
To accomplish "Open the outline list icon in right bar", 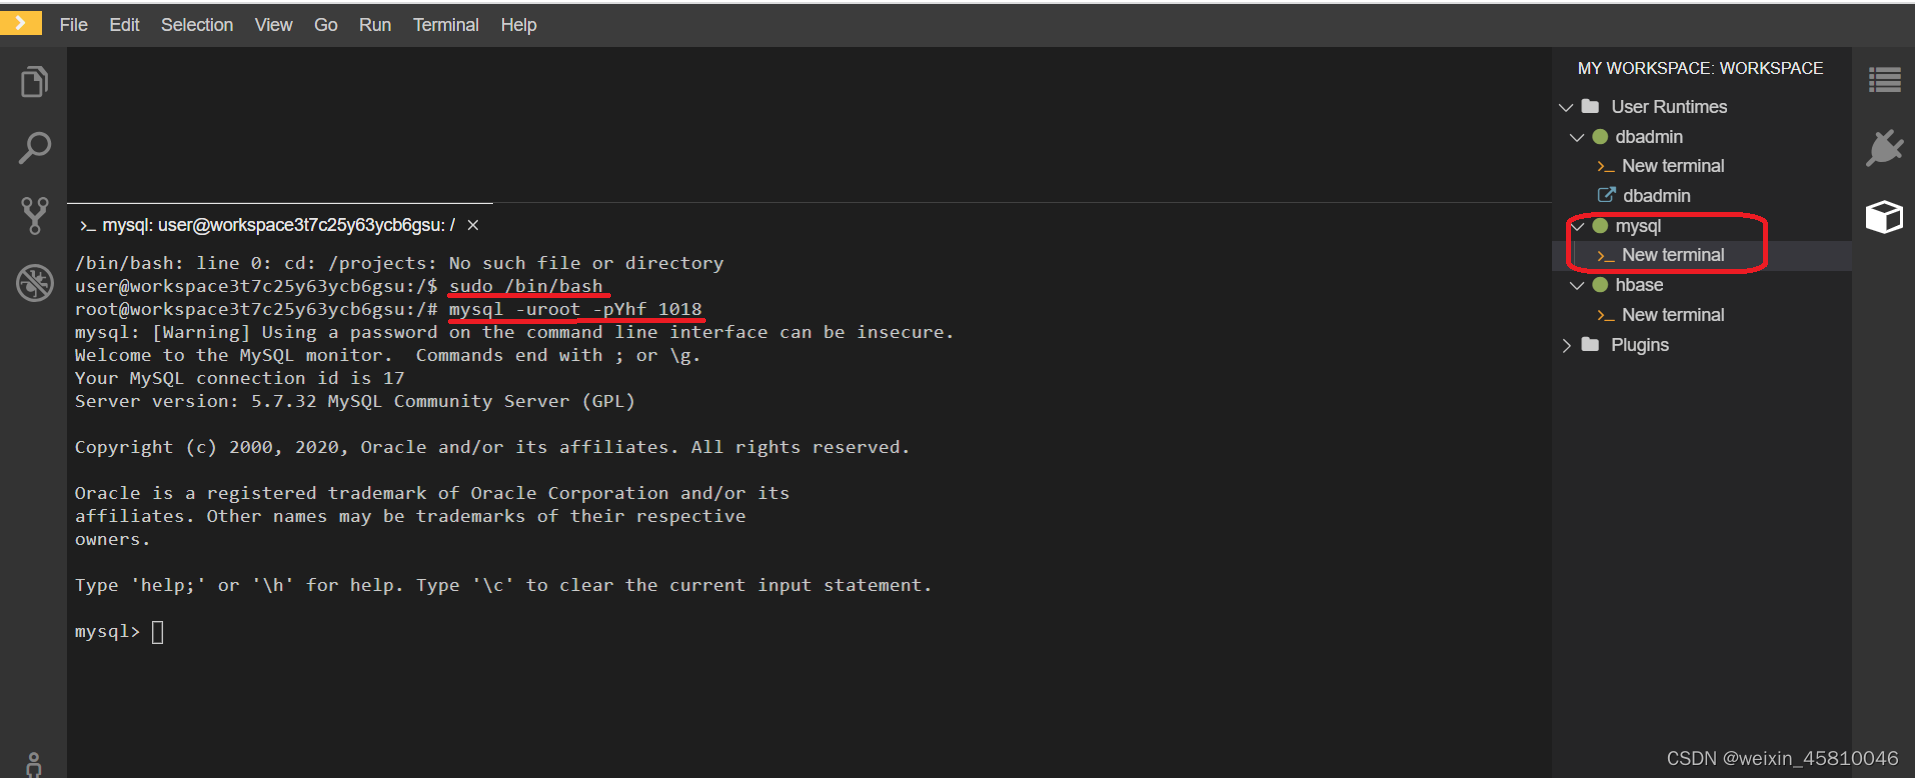I will pyautogui.click(x=1884, y=80).
